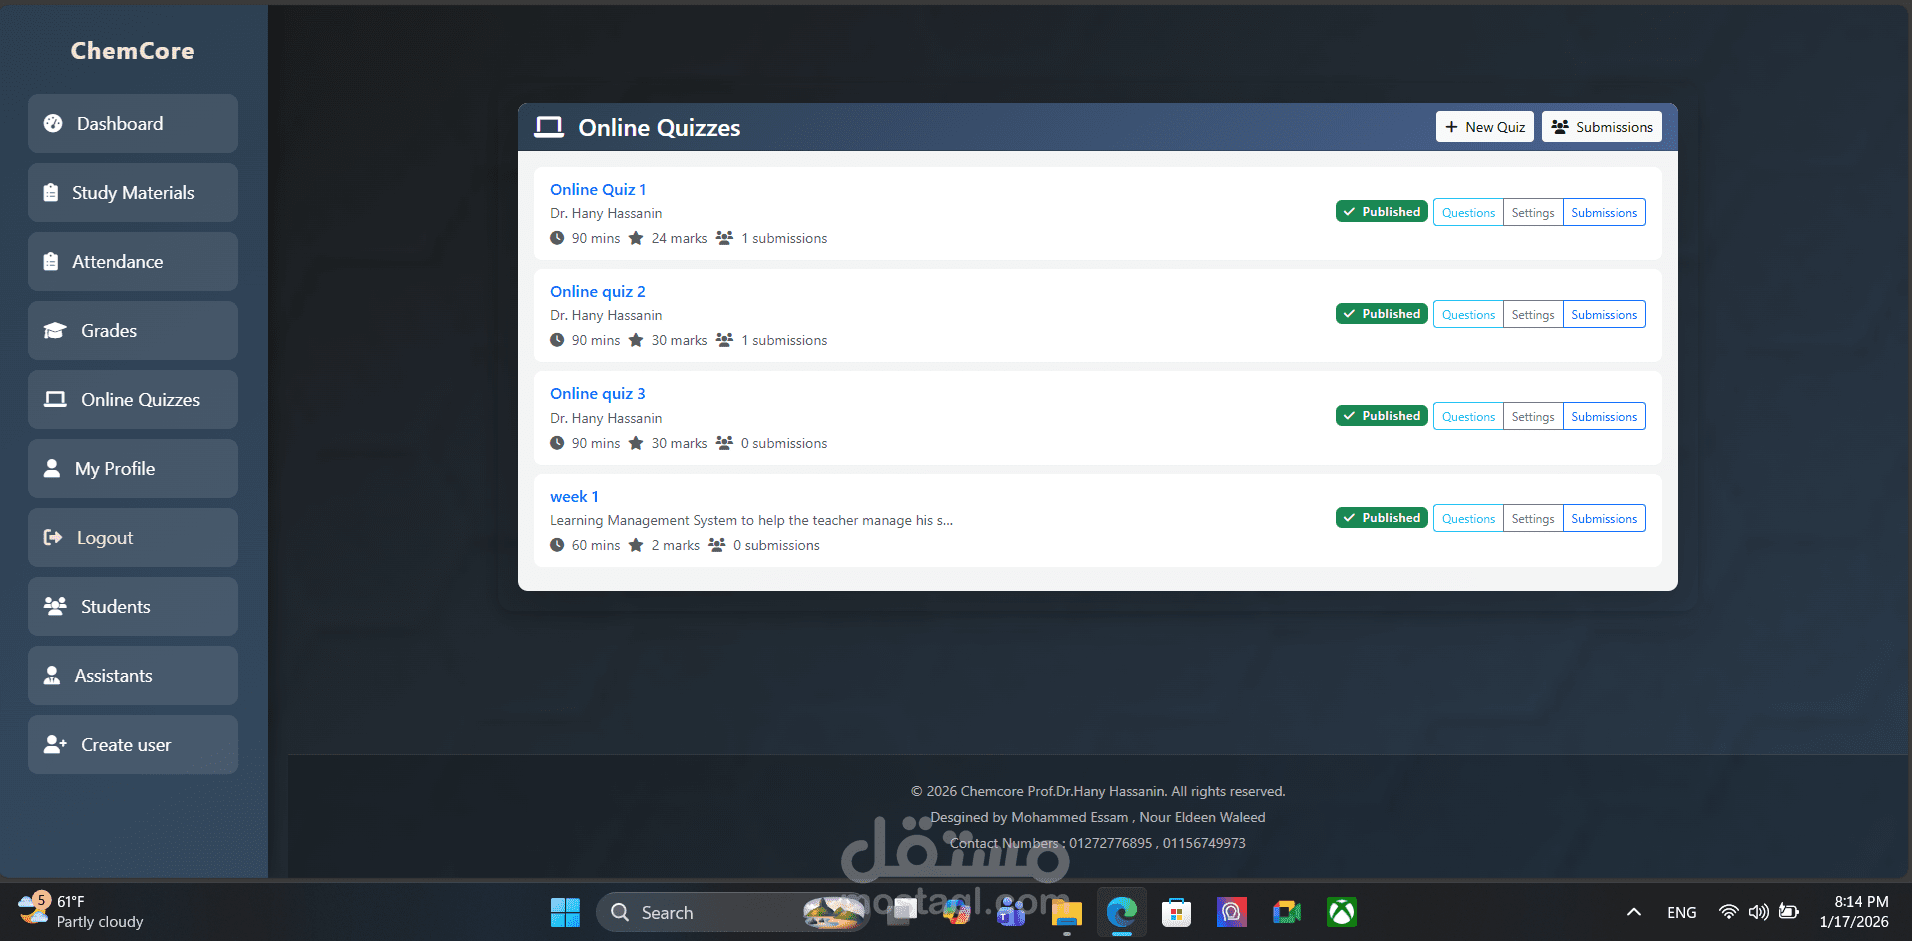Open the volume speaker tray icon
The height and width of the screenshot is (941, 1912).
tap(1758, 912)
